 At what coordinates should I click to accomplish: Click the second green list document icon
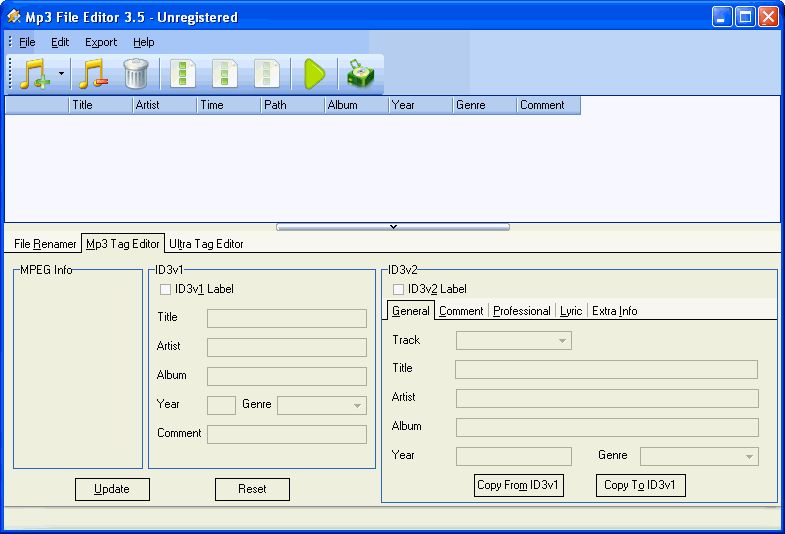(x=225, y=74)
